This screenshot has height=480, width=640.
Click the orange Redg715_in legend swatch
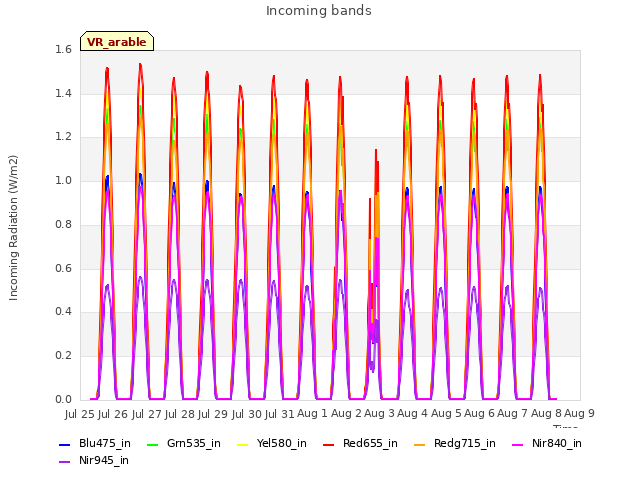(x=420, y=444)
